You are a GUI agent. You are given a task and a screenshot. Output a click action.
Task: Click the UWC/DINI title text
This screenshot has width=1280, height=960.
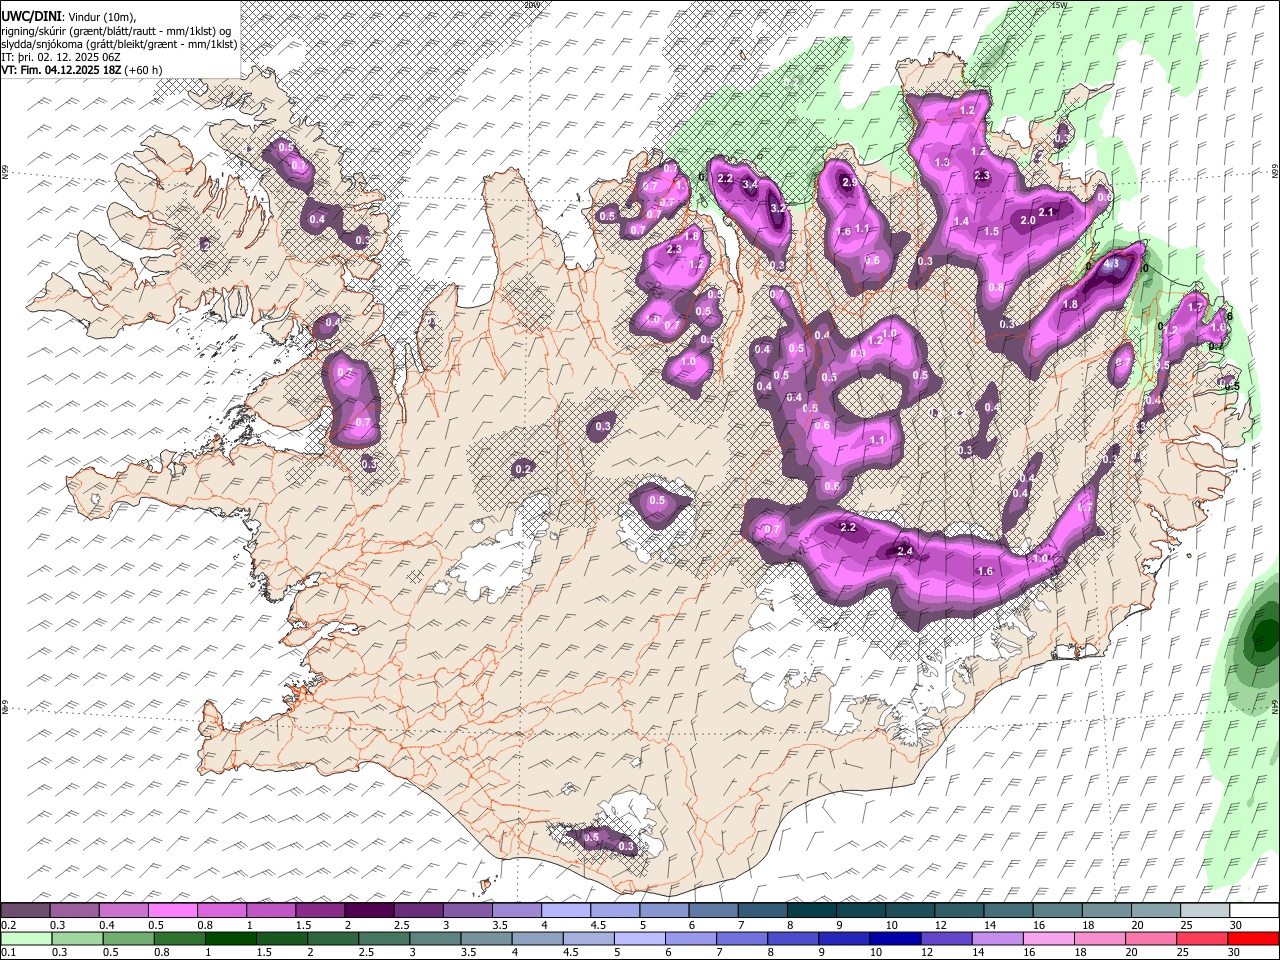[31, 17]
